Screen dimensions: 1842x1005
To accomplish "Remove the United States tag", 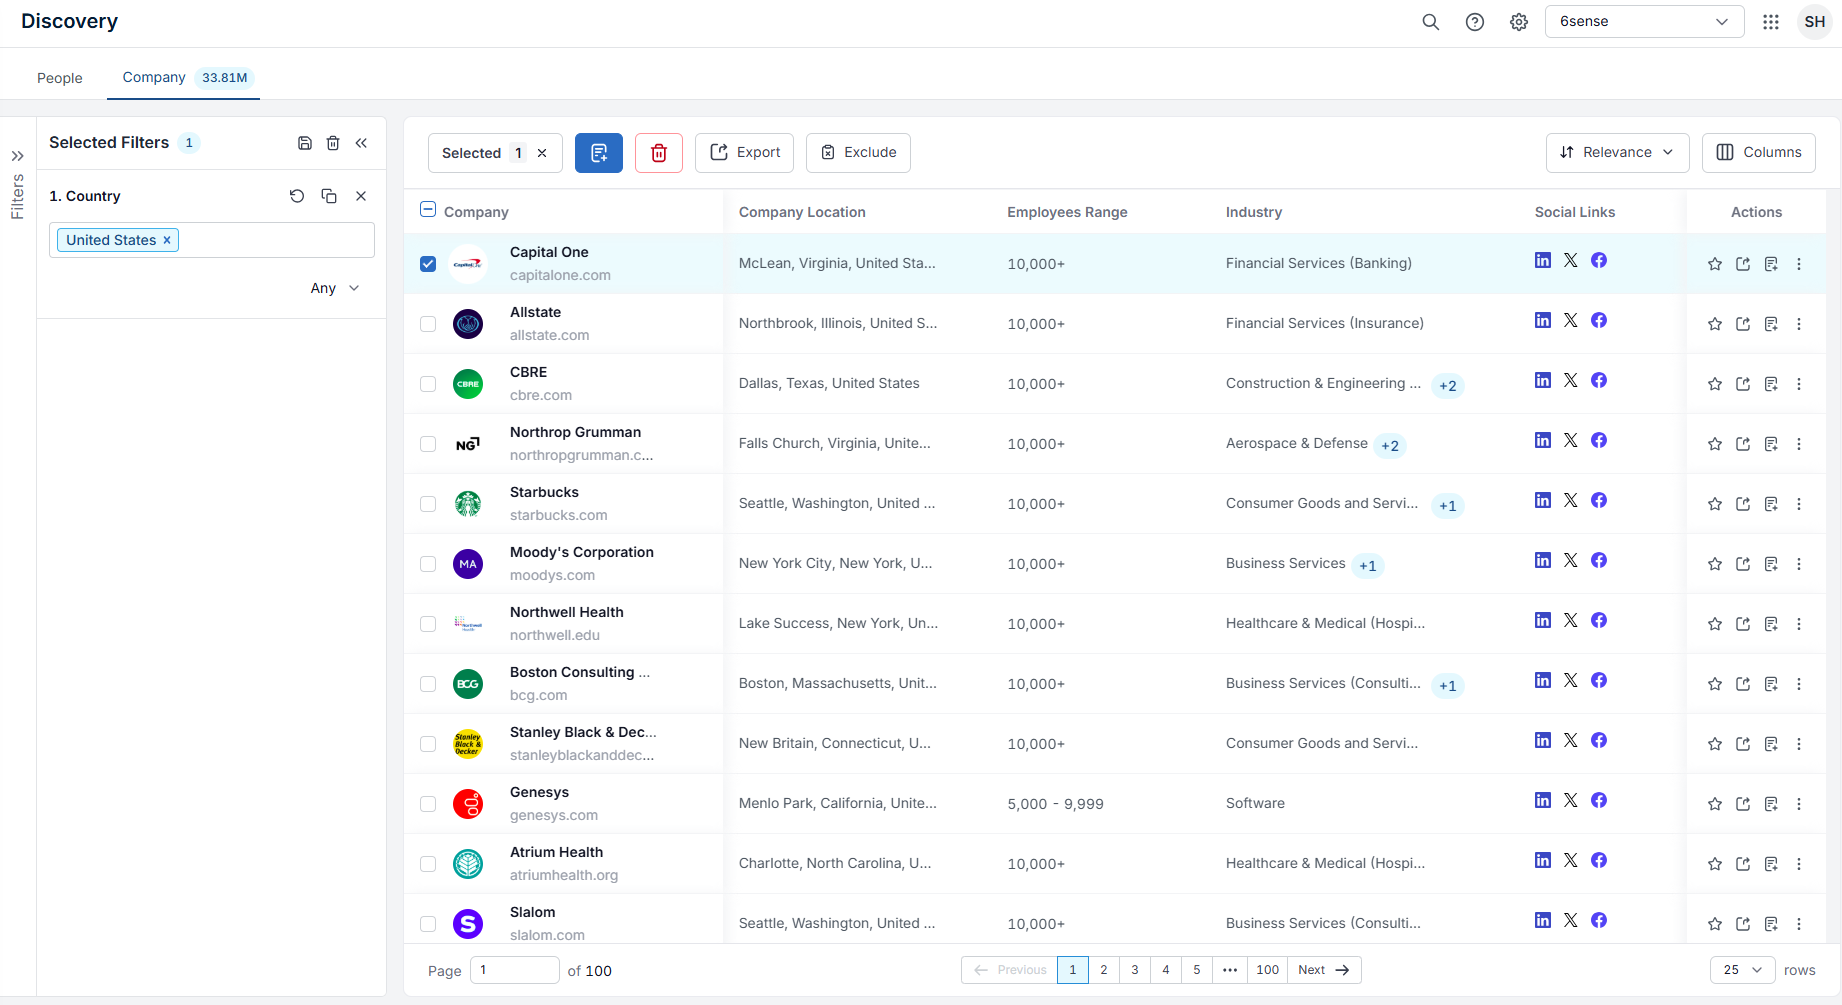I will [167, 240].
